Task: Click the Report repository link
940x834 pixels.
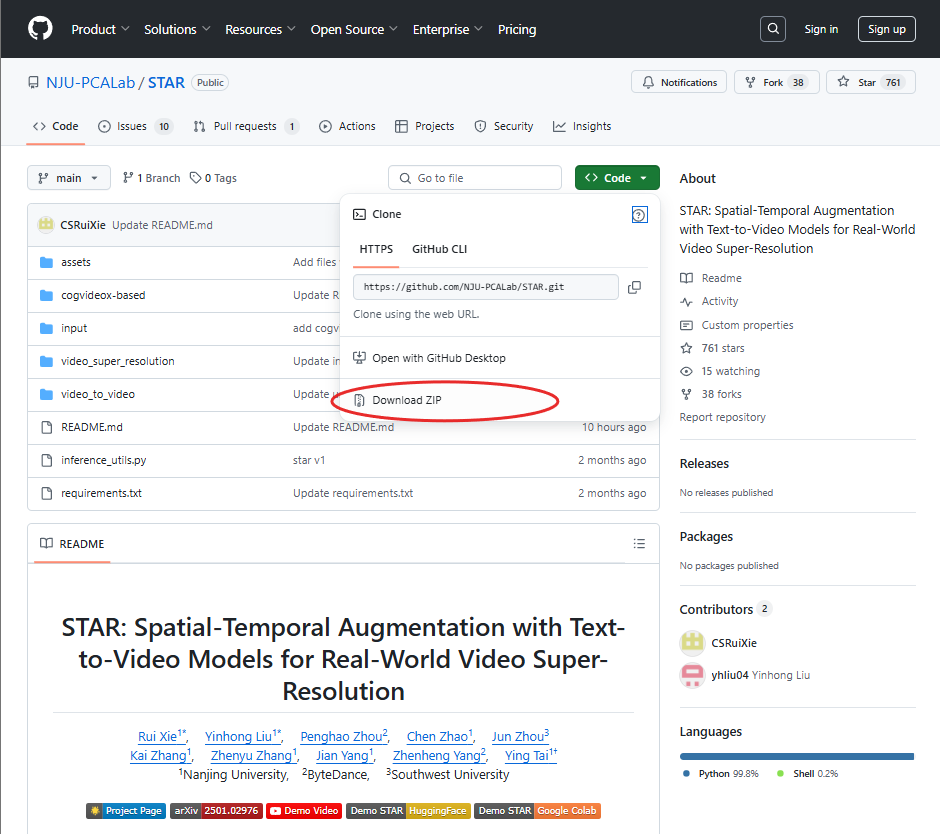Action: [x=722, y=417]
